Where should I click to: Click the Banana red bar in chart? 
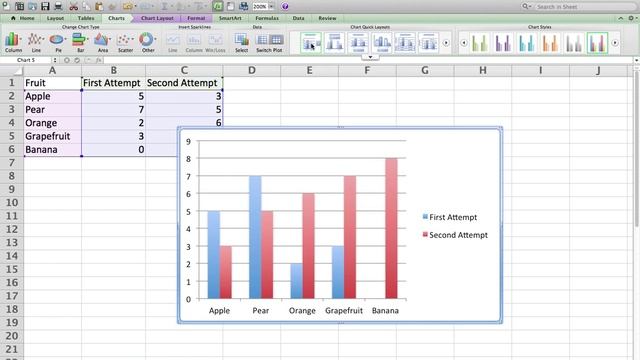(391, 228)
